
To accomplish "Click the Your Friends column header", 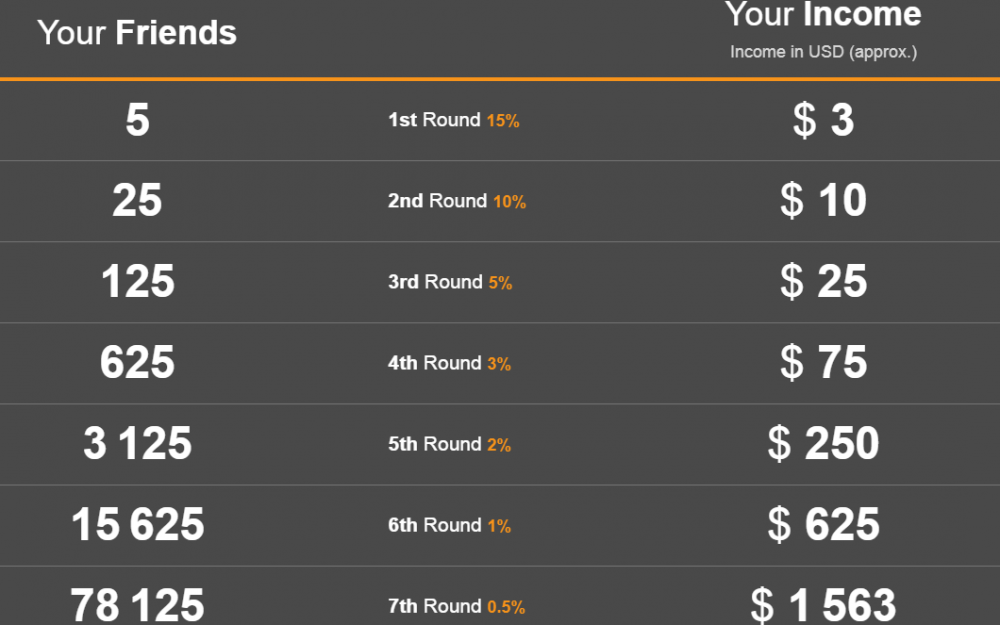I will [x=136, y=33].
